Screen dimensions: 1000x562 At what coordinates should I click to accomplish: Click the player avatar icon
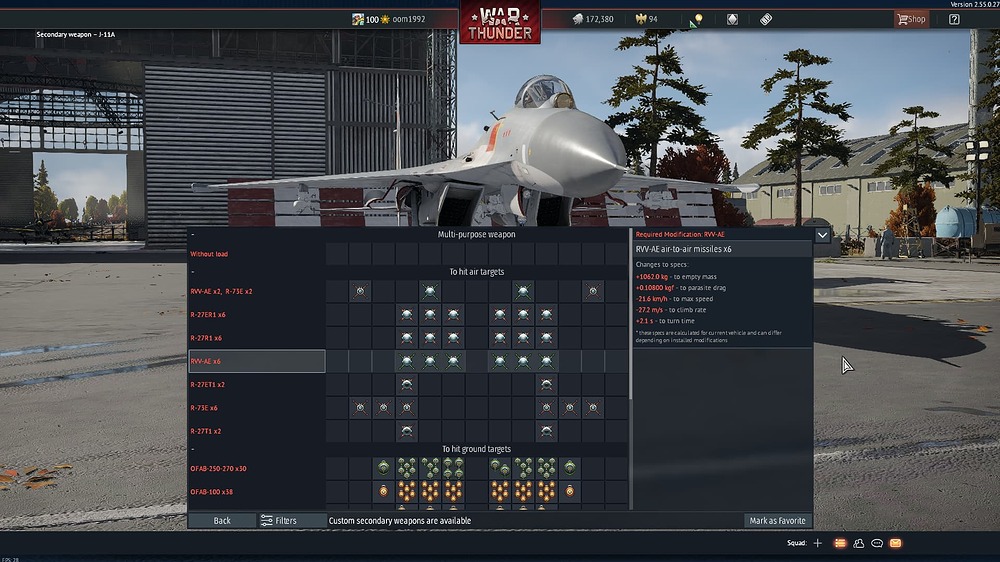click(x=358, y=19)
